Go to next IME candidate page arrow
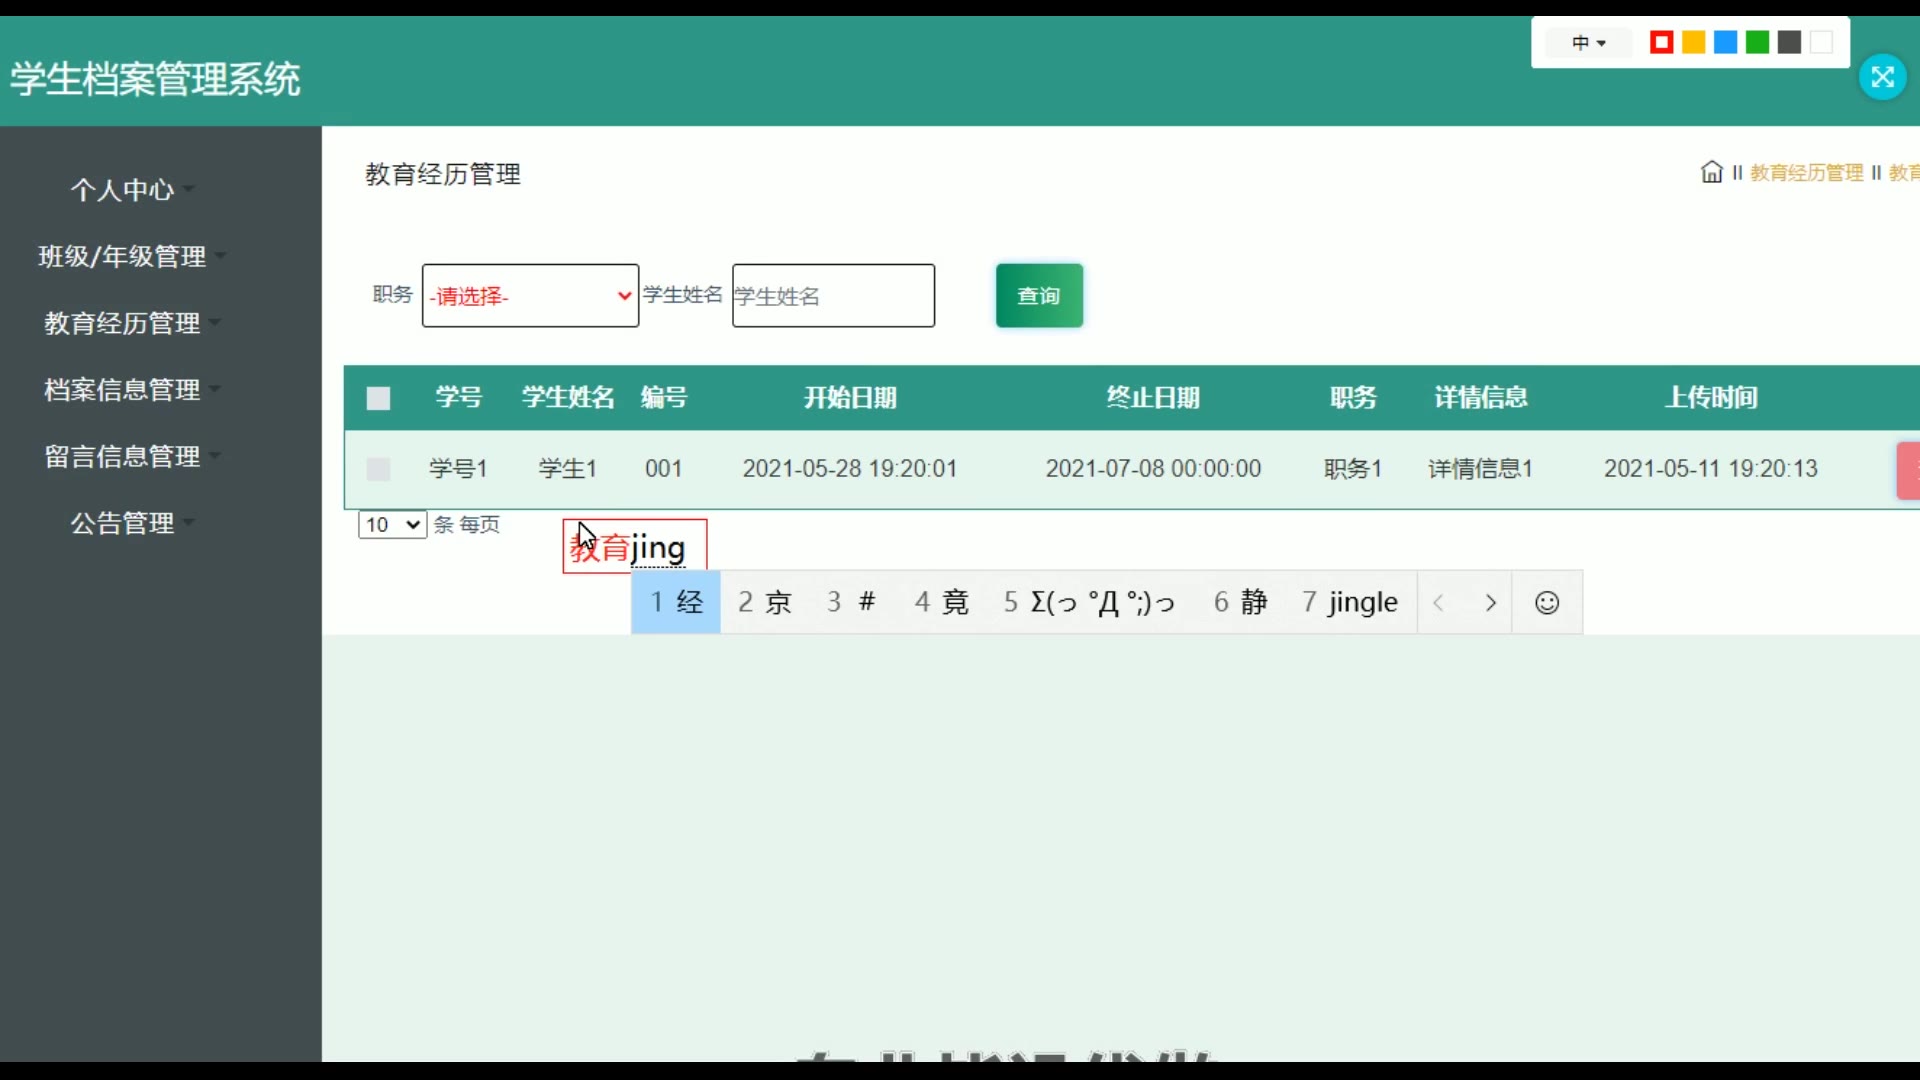The width and height of the screenshot is (1920, 1080). (1490, 603)
